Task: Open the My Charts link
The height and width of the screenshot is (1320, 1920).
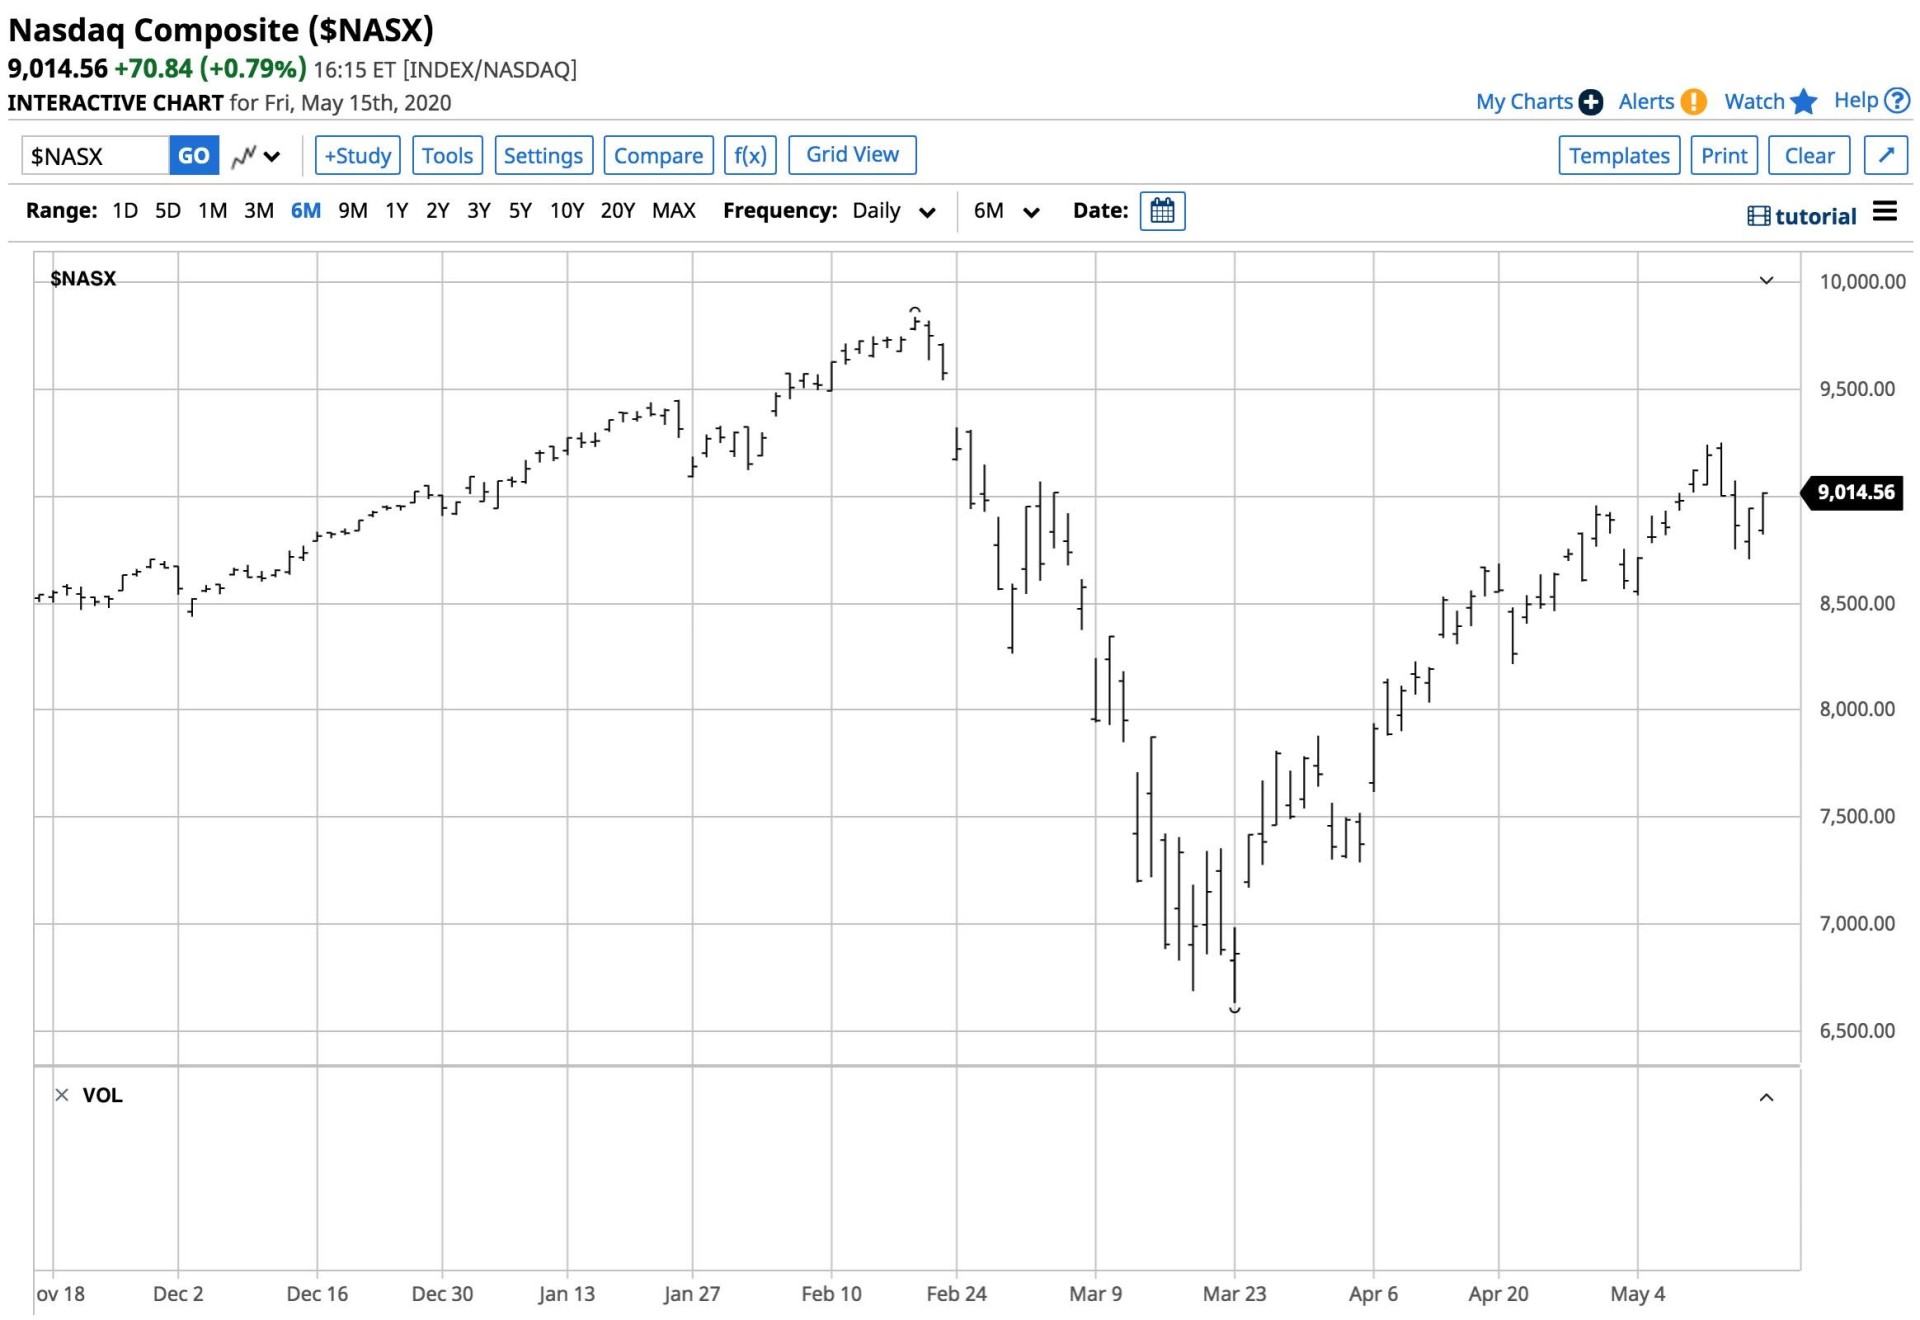Action: point(1524,102)
